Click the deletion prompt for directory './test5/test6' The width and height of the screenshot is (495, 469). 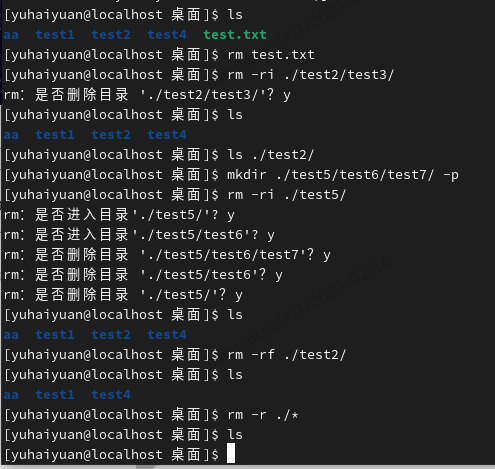[x=143, y=275]
